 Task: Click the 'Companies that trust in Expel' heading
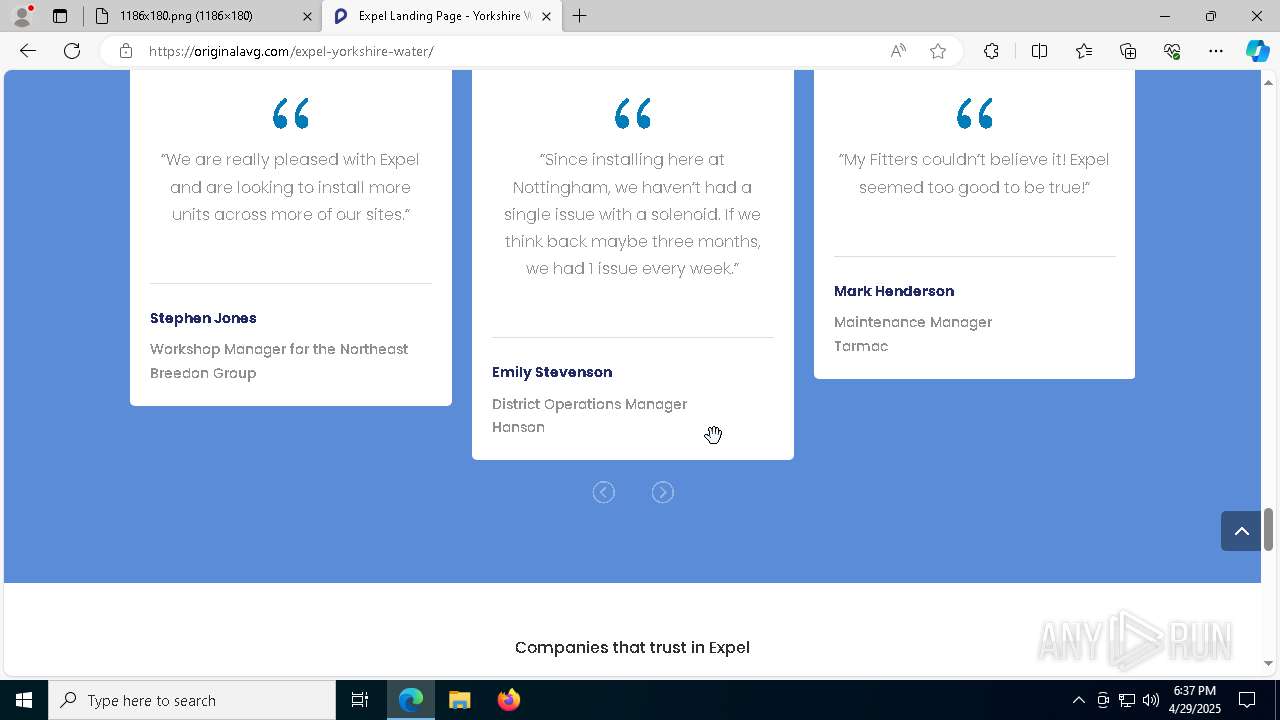coord(632,647)
